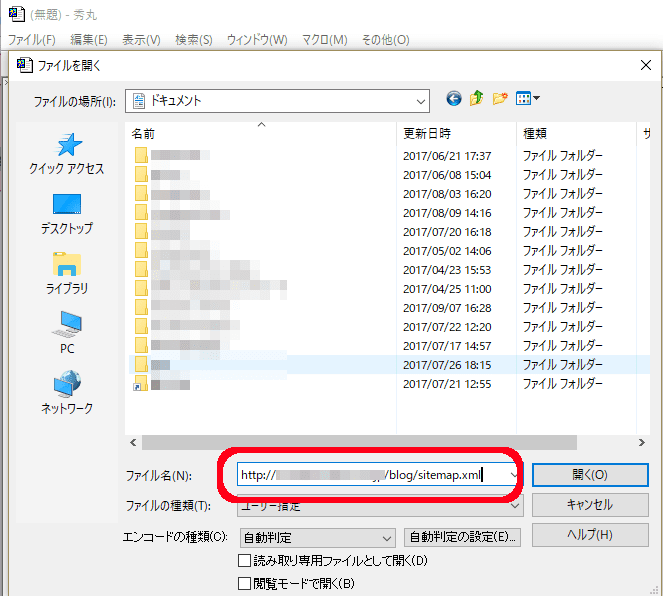
Task: Select folder icon dated 2017/09/07 16:28
Action: pos(141,307)
